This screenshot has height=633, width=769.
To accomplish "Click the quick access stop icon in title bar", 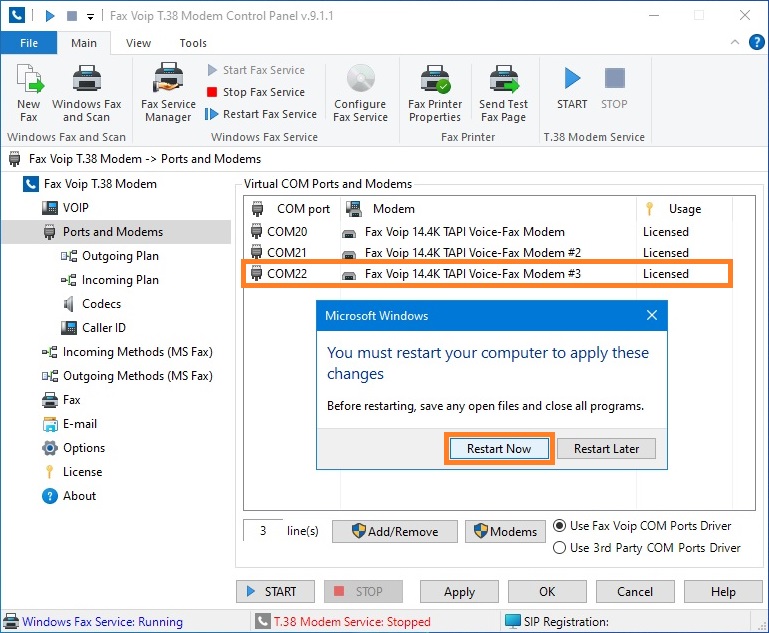I will click(72, 16).
